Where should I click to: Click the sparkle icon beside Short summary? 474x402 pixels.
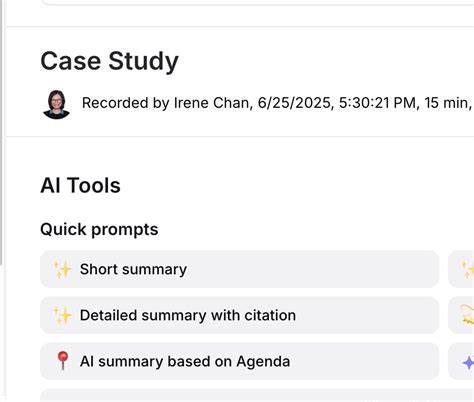click(63, 269)
